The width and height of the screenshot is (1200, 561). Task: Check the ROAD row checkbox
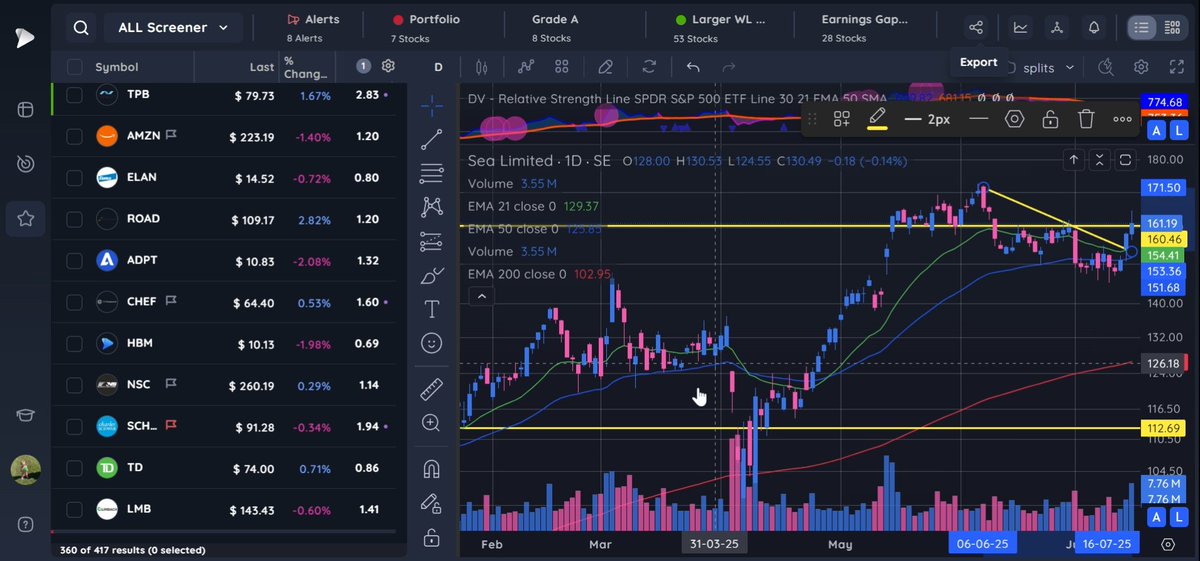(x=75, y=219)
